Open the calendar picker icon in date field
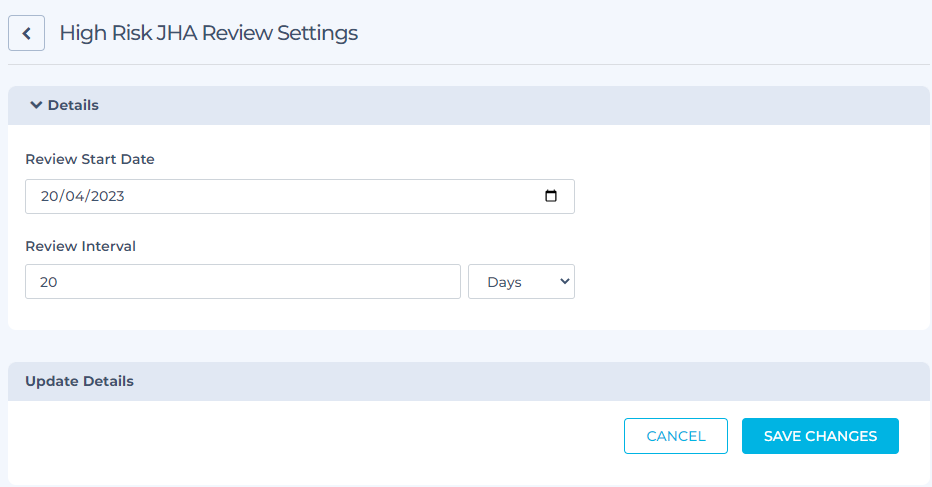The image size is (932, 487). coord(551,196)
